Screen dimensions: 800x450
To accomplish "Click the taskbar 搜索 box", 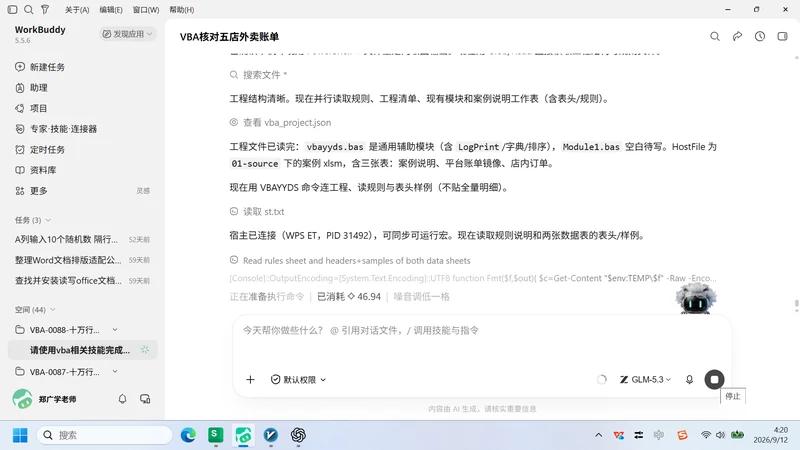I will (x=104, y=435).
